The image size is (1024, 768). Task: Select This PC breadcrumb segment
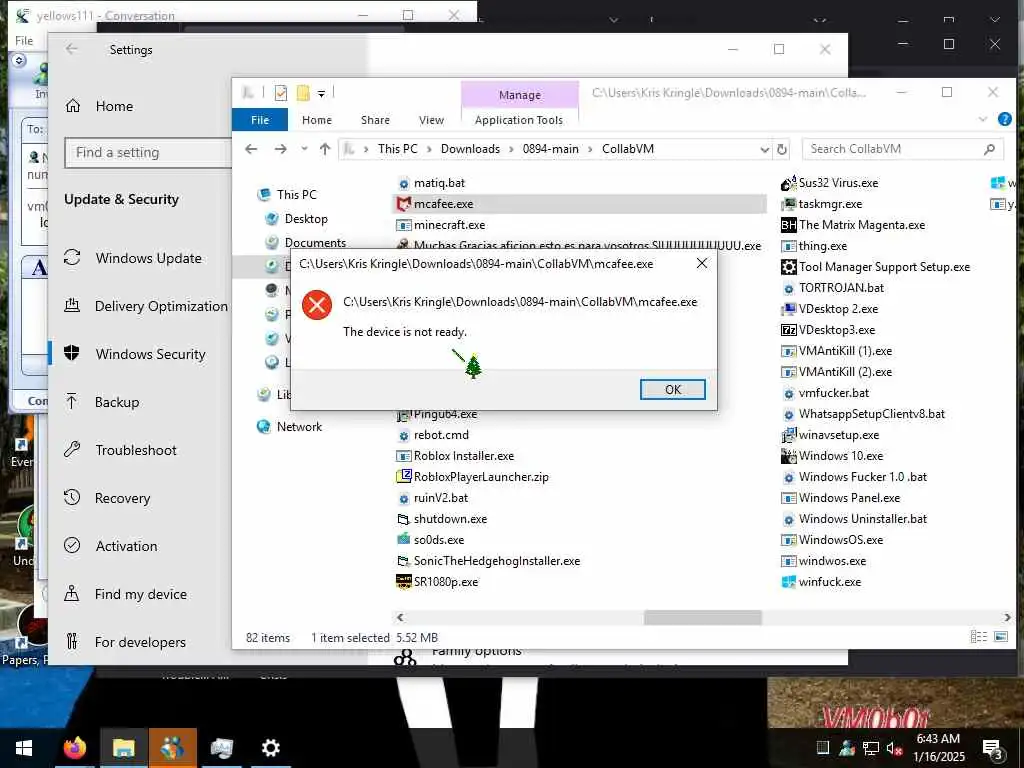pos(397,149)
